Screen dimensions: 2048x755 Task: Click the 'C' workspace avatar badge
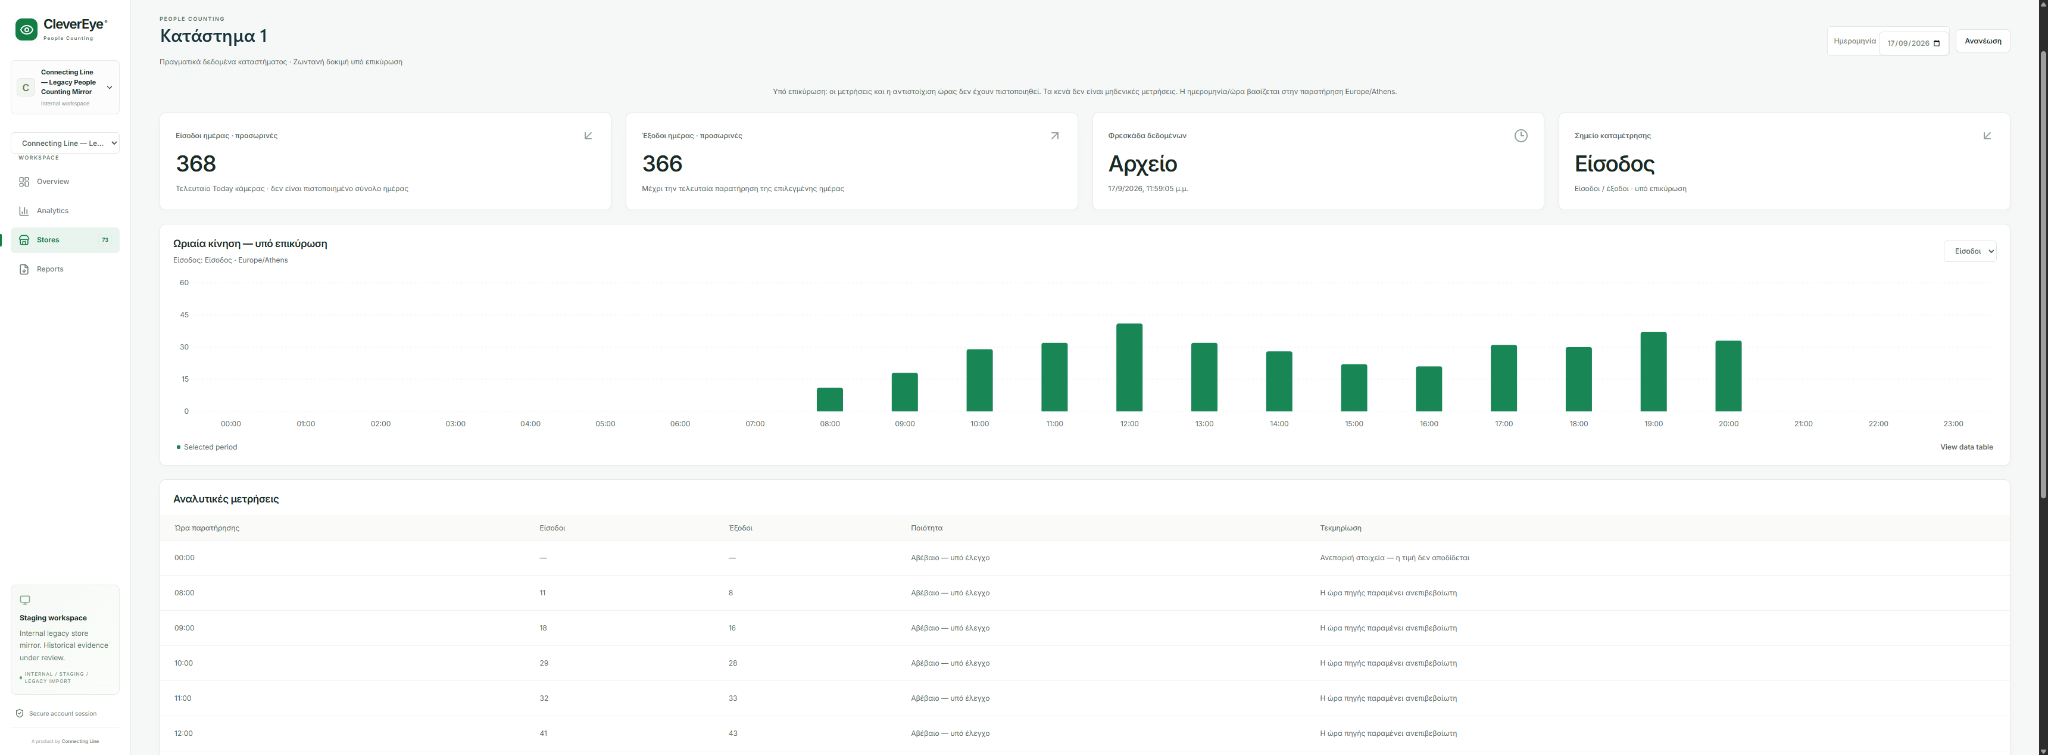pyautogui.click(x=26, y=88)
